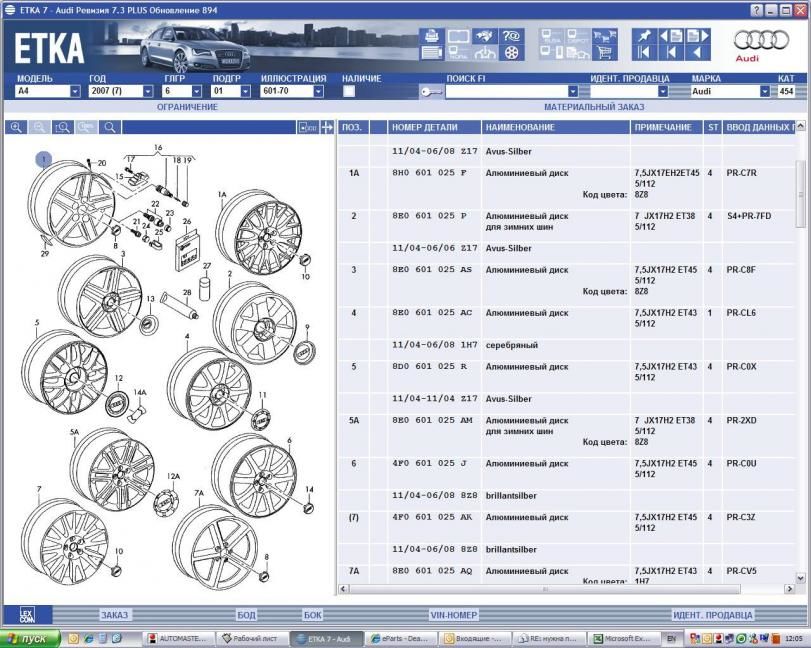Go to previous illustration page icon
Image resolution: width=811 pixels, height=648 pixels.
coord(671,36)
